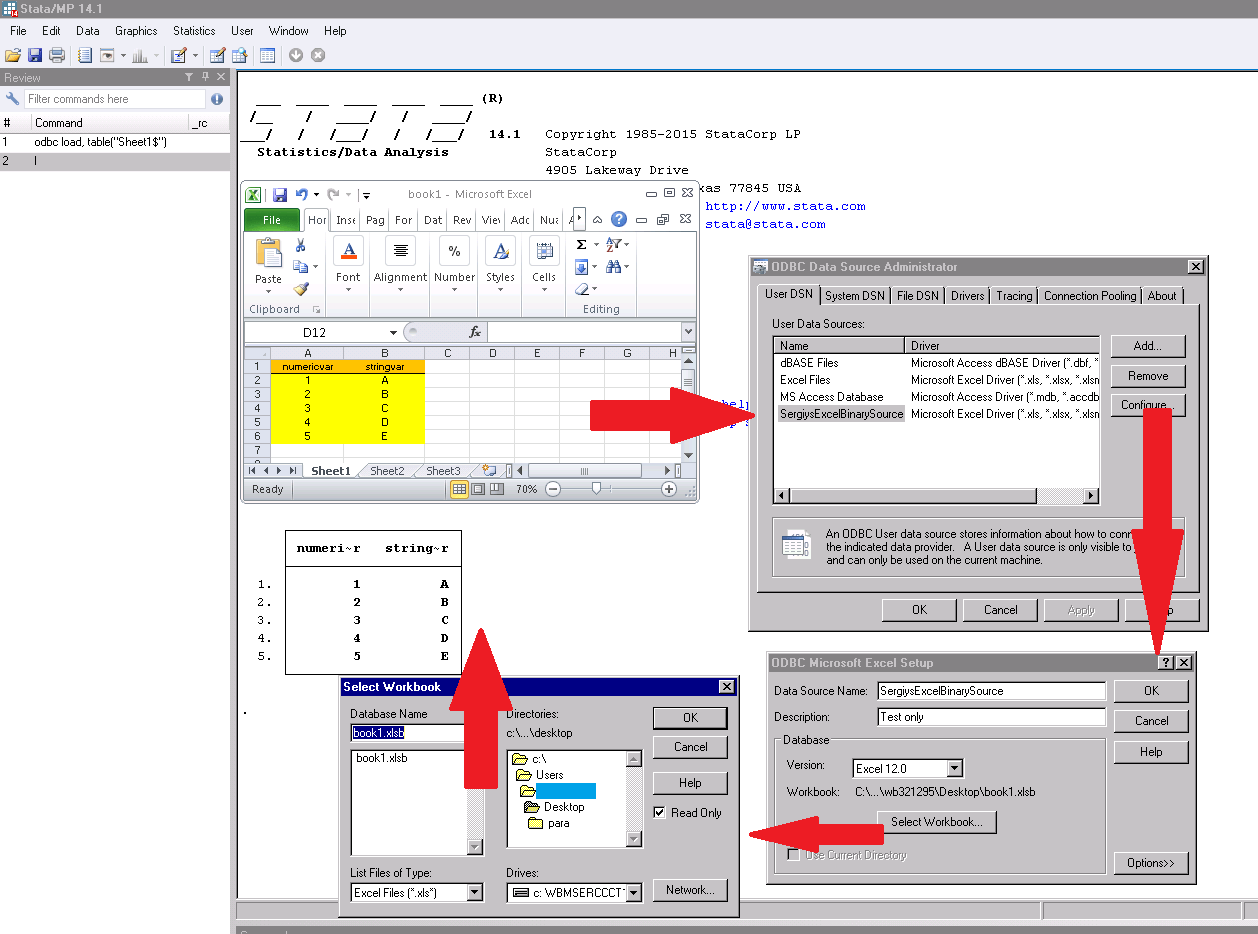Open the Excel Version dropdown showing Excel 12.0

[x=954, y=768]
